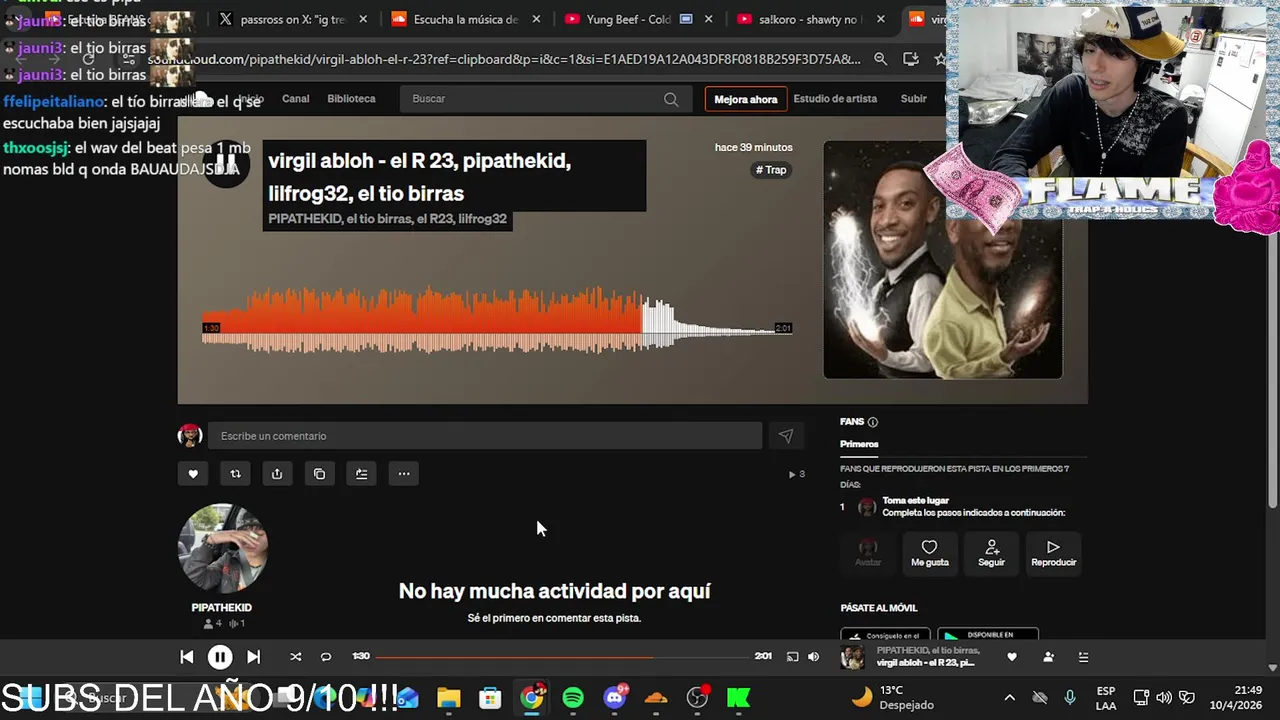Open OBS Studio from the taskbar
Screen dimensions: 1280x720
pos(698,698)
